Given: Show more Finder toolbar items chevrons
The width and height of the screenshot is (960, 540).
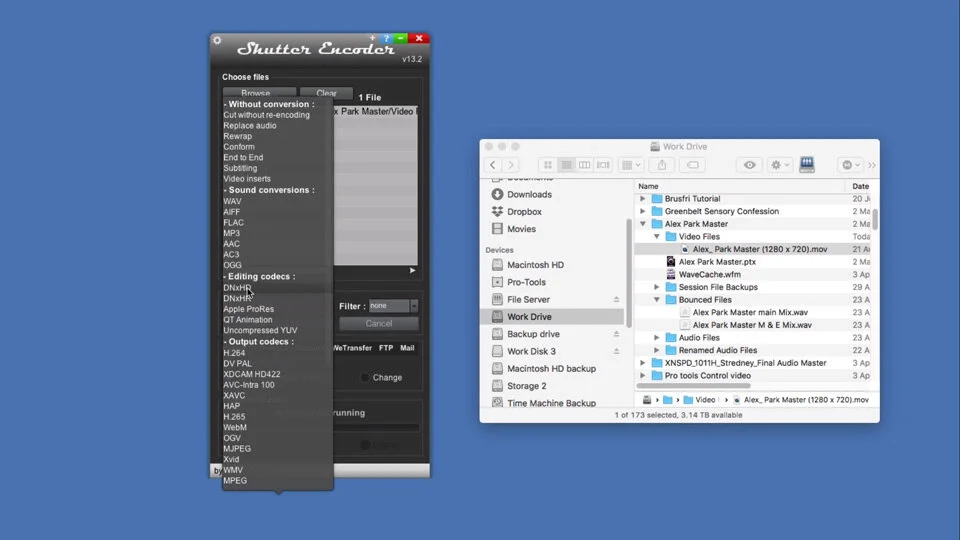Looking at the screenshot, I should tap(871, 165).
